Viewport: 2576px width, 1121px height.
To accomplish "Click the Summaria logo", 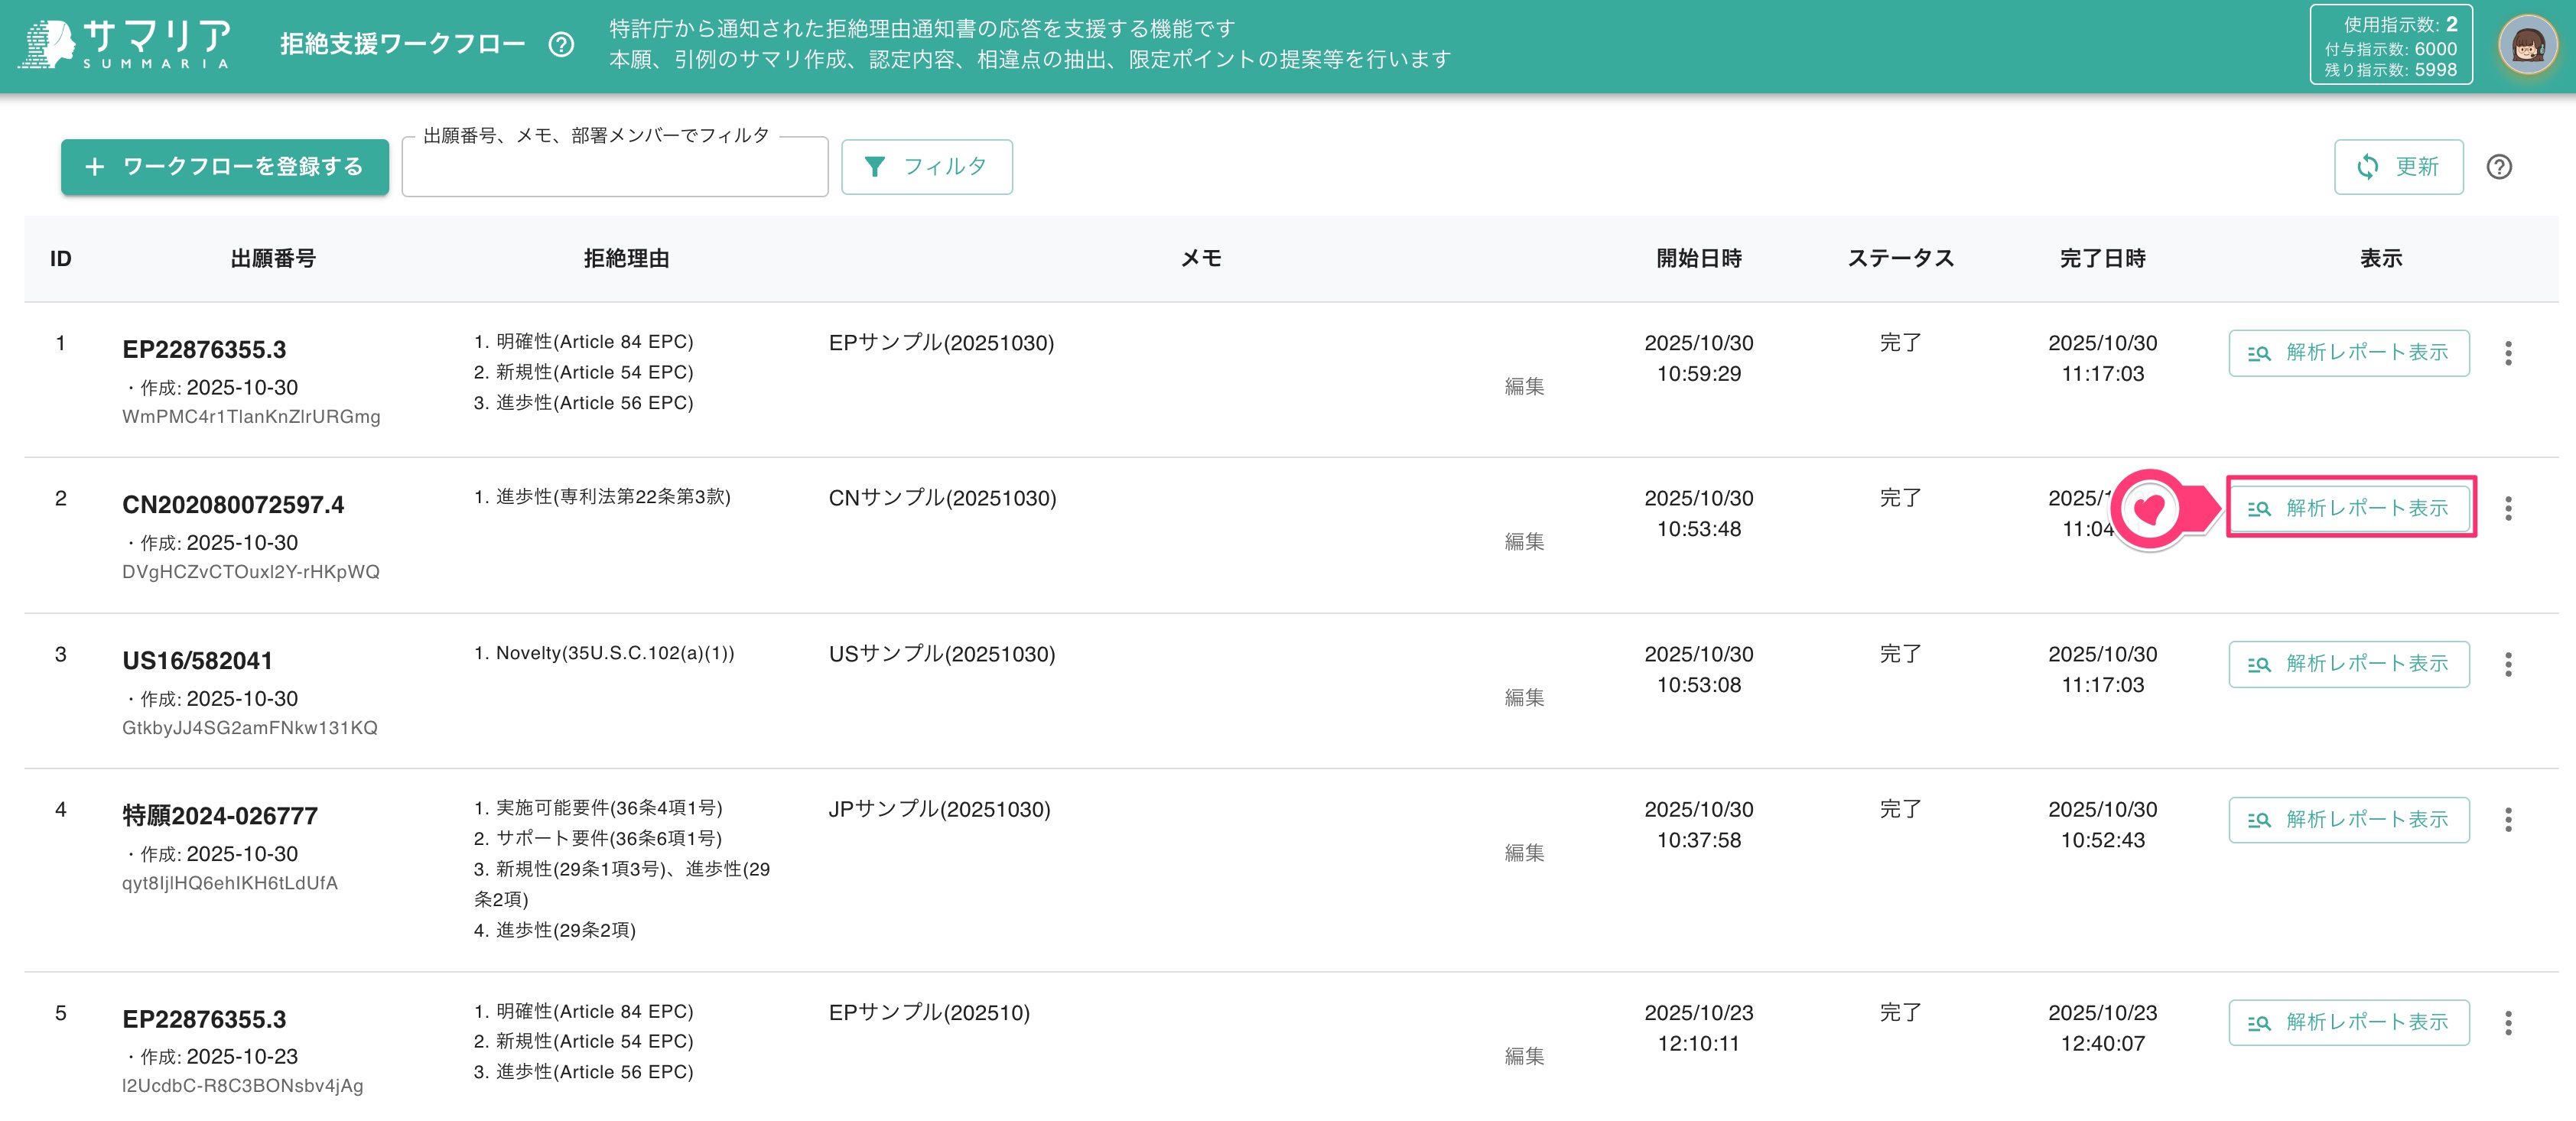I will point(126,44).
